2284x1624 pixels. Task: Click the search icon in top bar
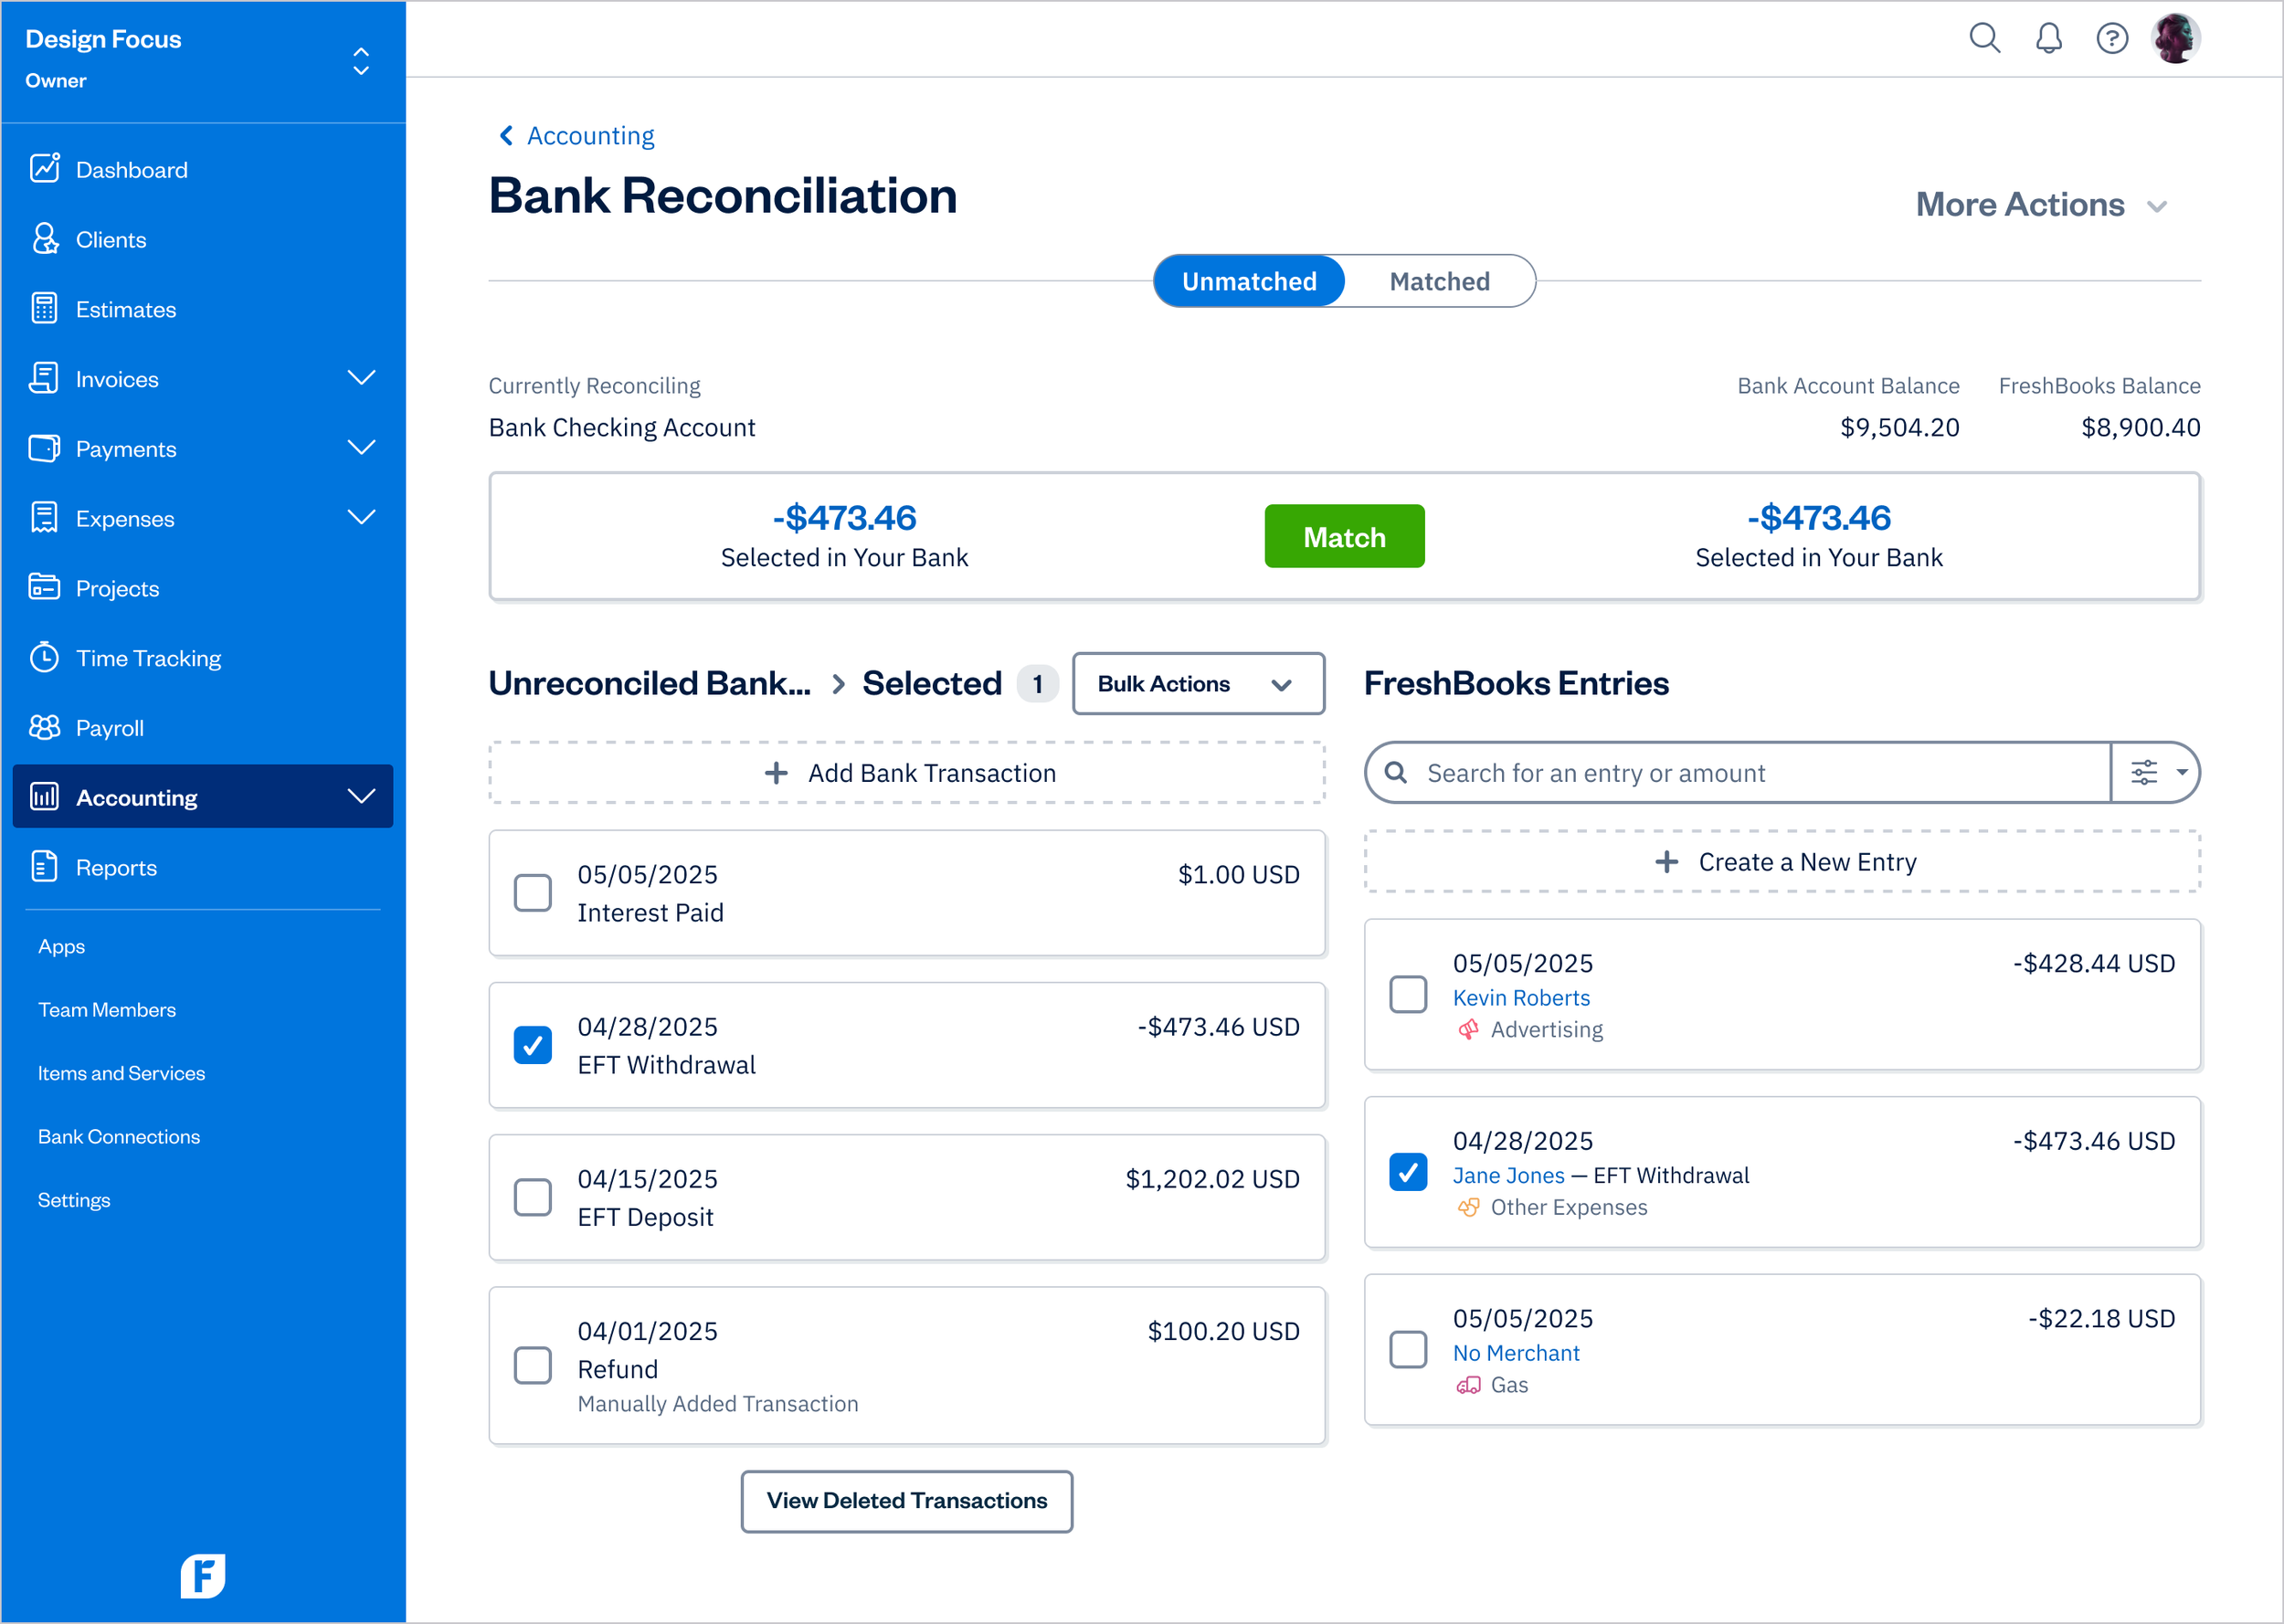click(1985, 38)
